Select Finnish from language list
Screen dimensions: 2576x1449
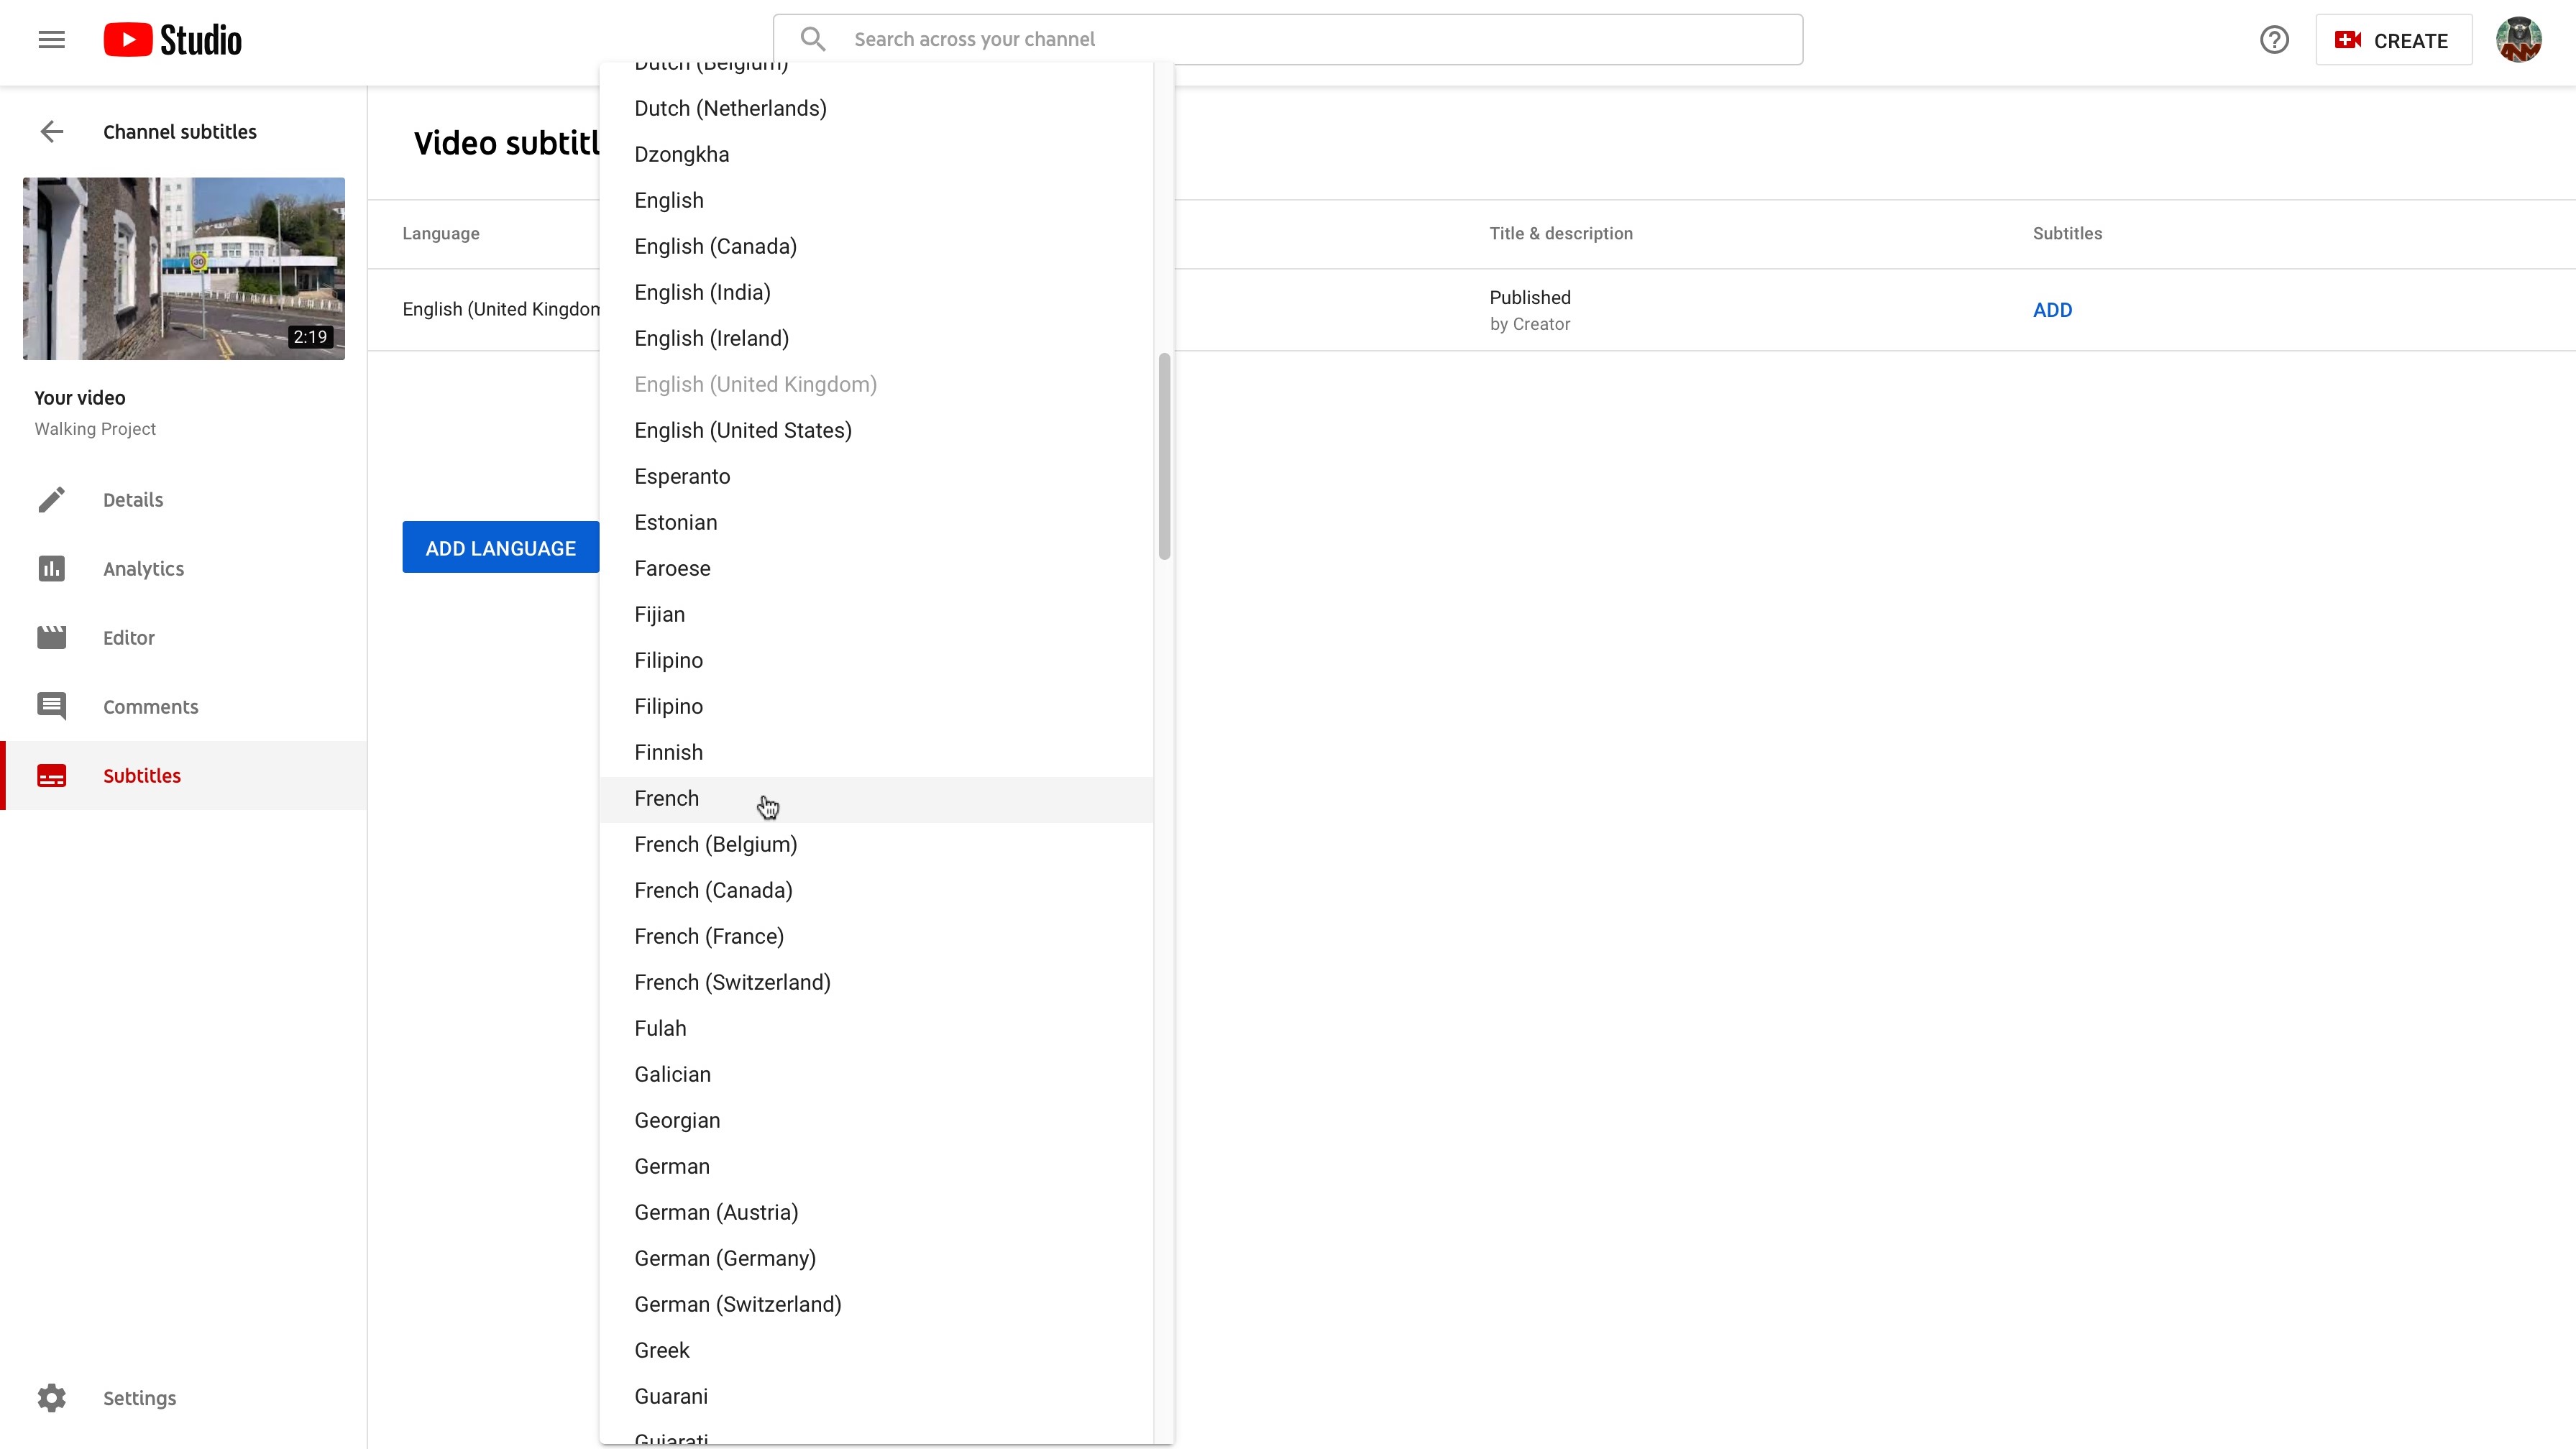point(669,752)
